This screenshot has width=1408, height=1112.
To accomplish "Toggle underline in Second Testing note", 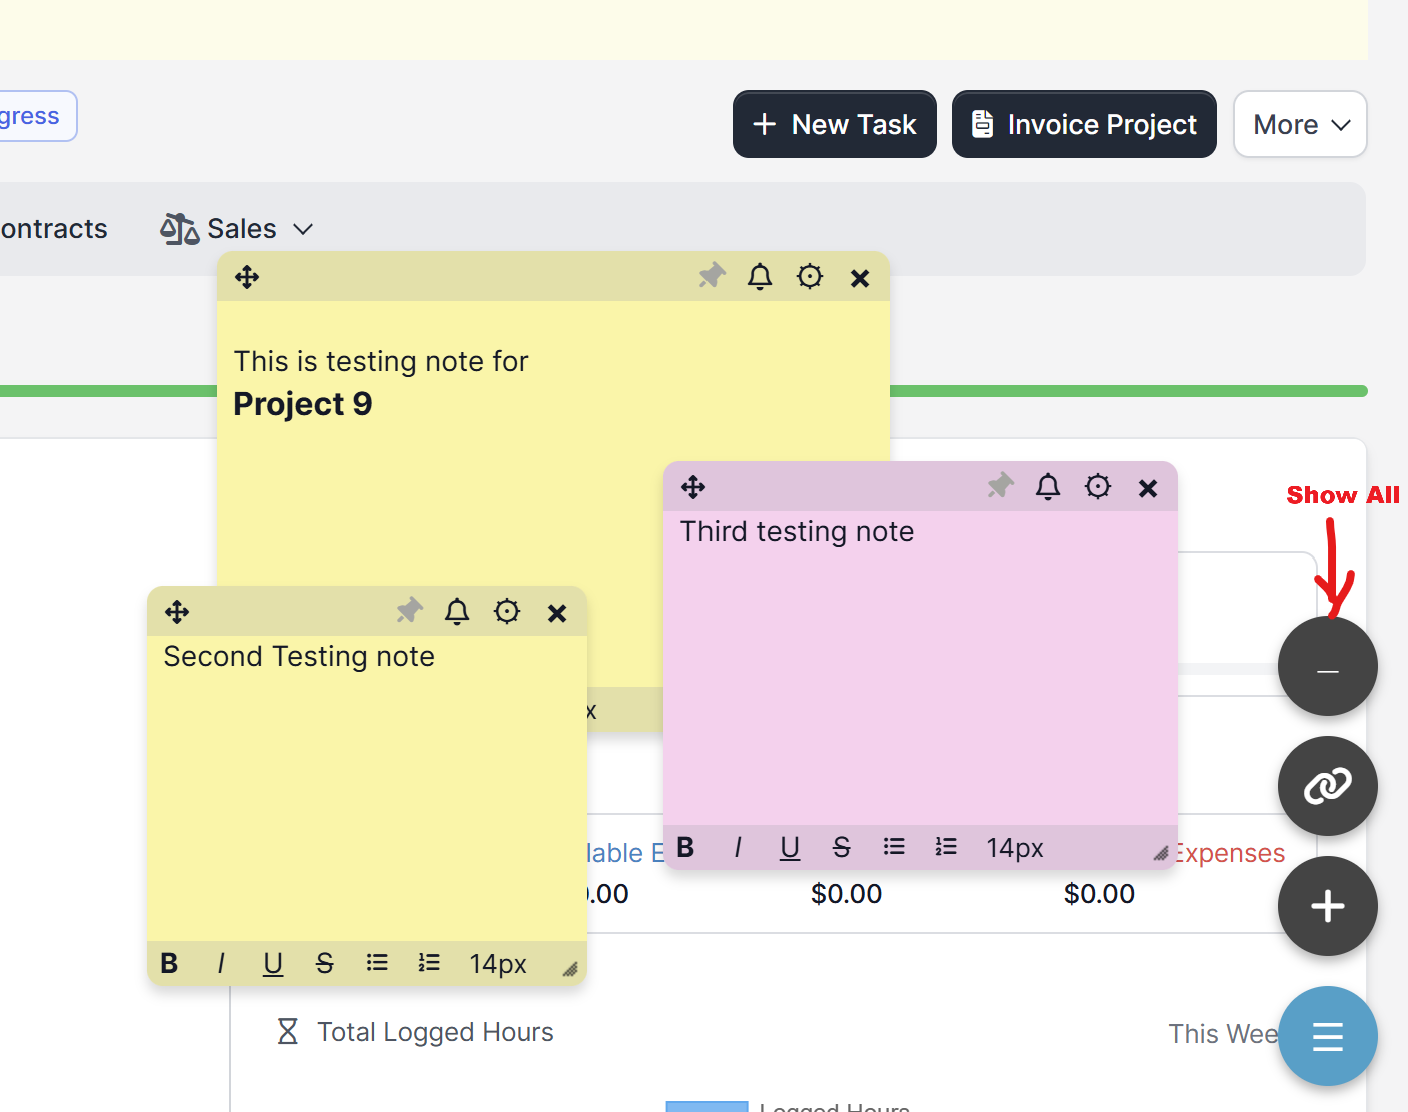I will pos(273,963).
